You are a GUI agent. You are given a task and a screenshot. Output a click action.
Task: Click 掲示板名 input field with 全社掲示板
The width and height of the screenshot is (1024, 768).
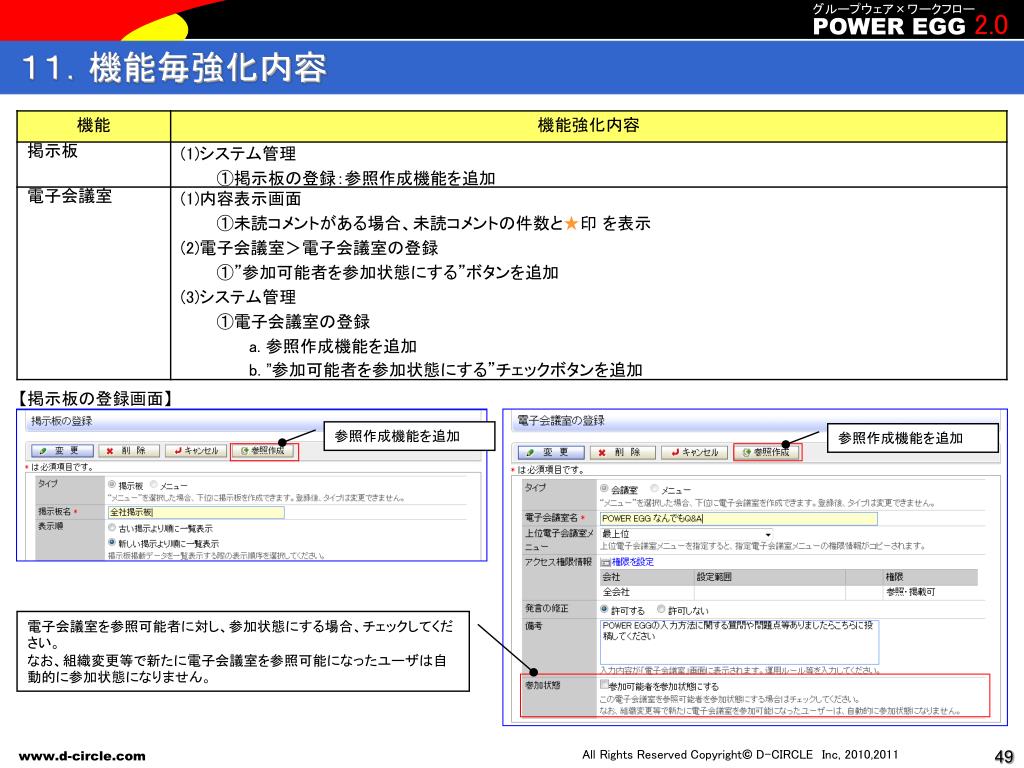[196, 512]
